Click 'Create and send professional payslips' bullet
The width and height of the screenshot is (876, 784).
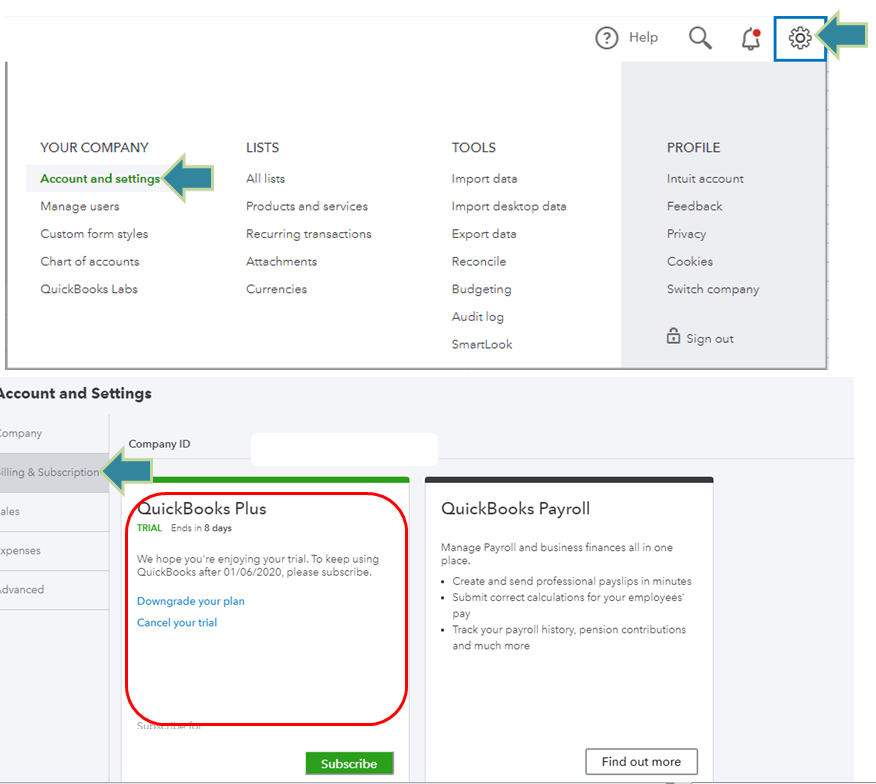572,581
